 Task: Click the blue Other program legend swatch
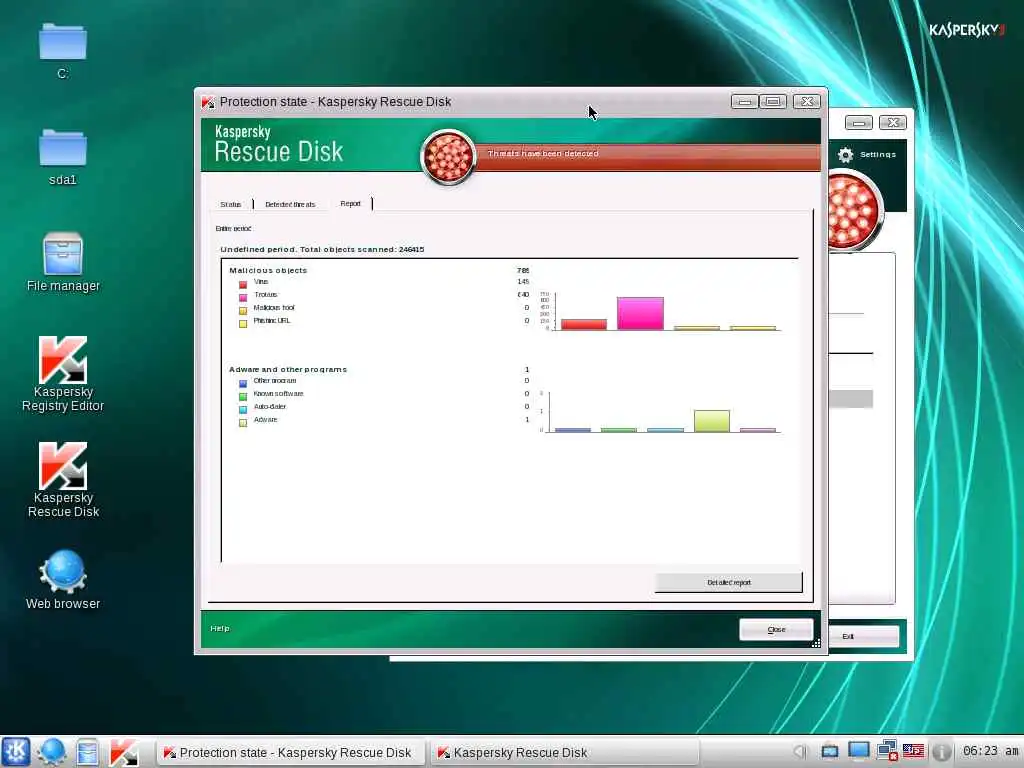pos(243,383)
